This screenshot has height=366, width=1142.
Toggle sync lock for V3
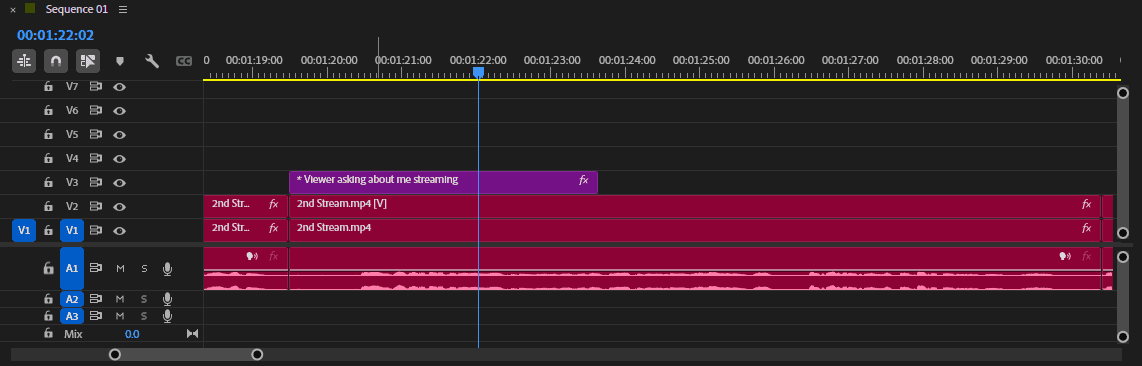click(95, 183)
